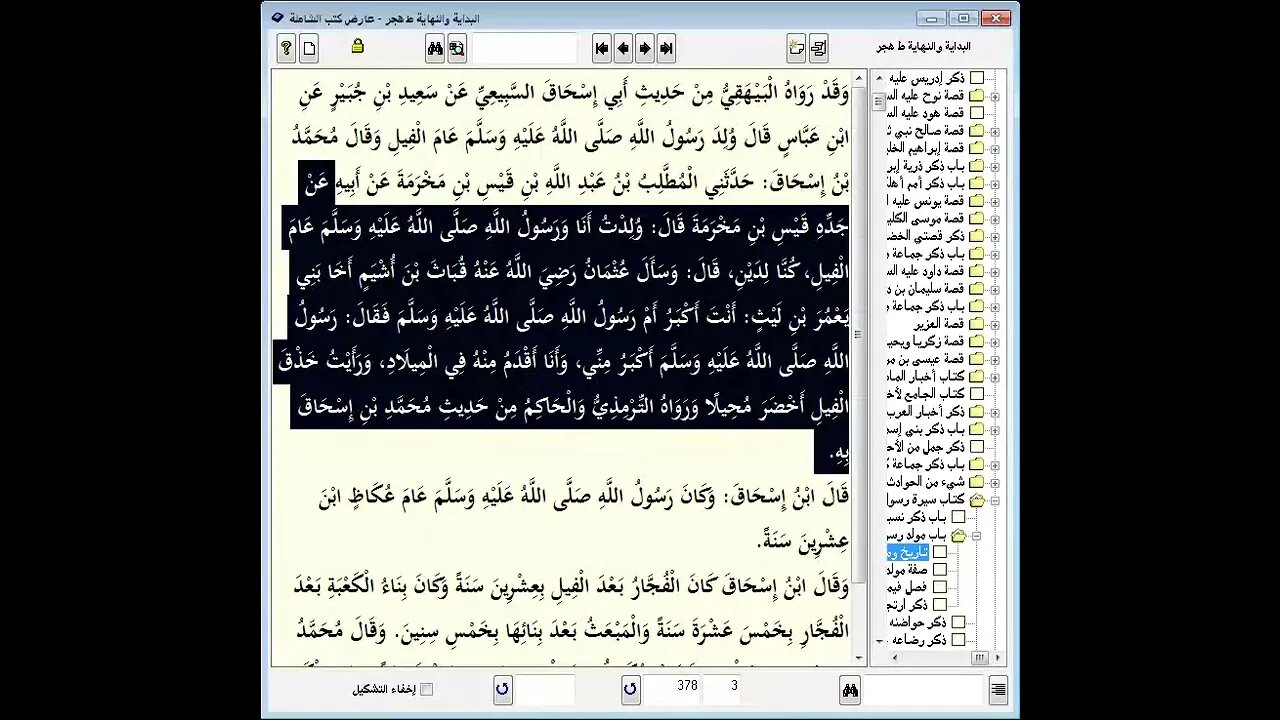Click the open folder icon of كتاب سيرة رسول
The height and width of the screenshot is (720, 1280).
(x=977, y=499)
